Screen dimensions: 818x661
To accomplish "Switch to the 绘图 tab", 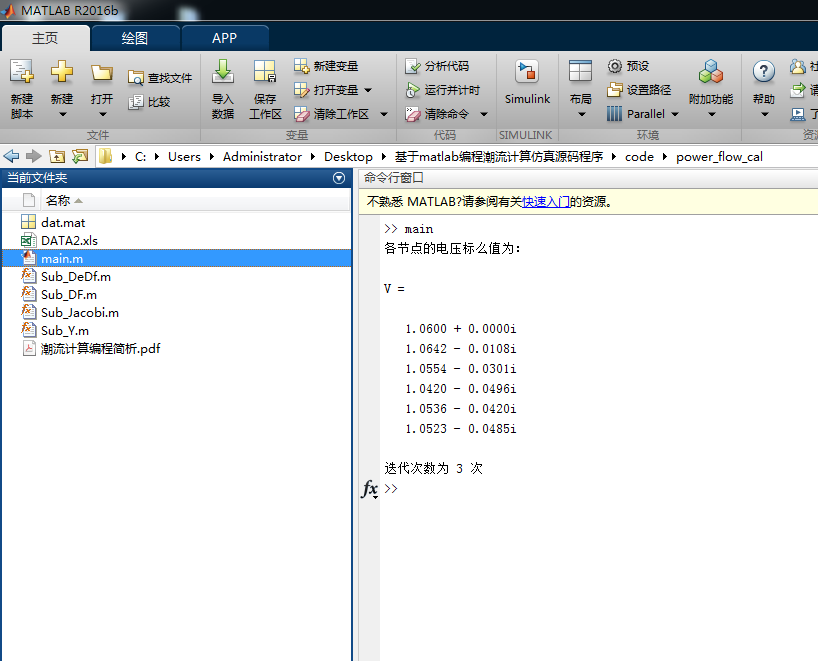I will click(x=135, y=38).
